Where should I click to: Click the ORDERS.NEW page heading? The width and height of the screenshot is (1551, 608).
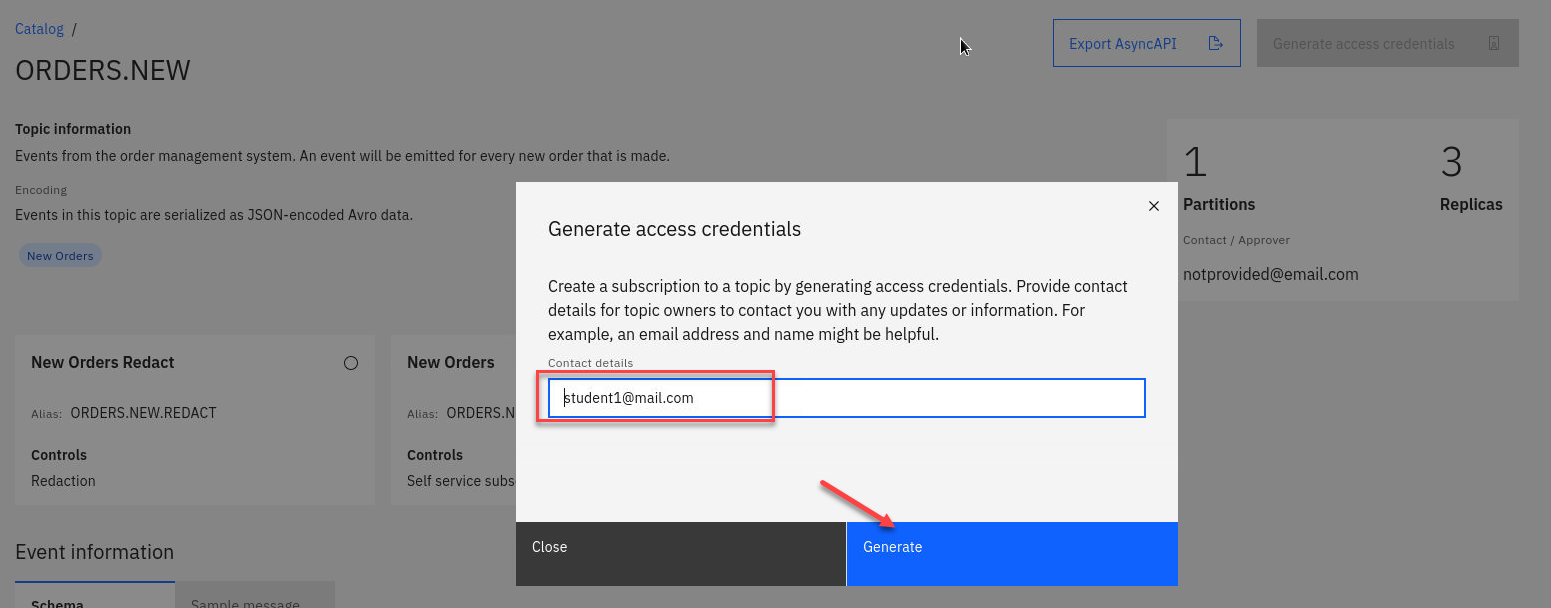103,71
